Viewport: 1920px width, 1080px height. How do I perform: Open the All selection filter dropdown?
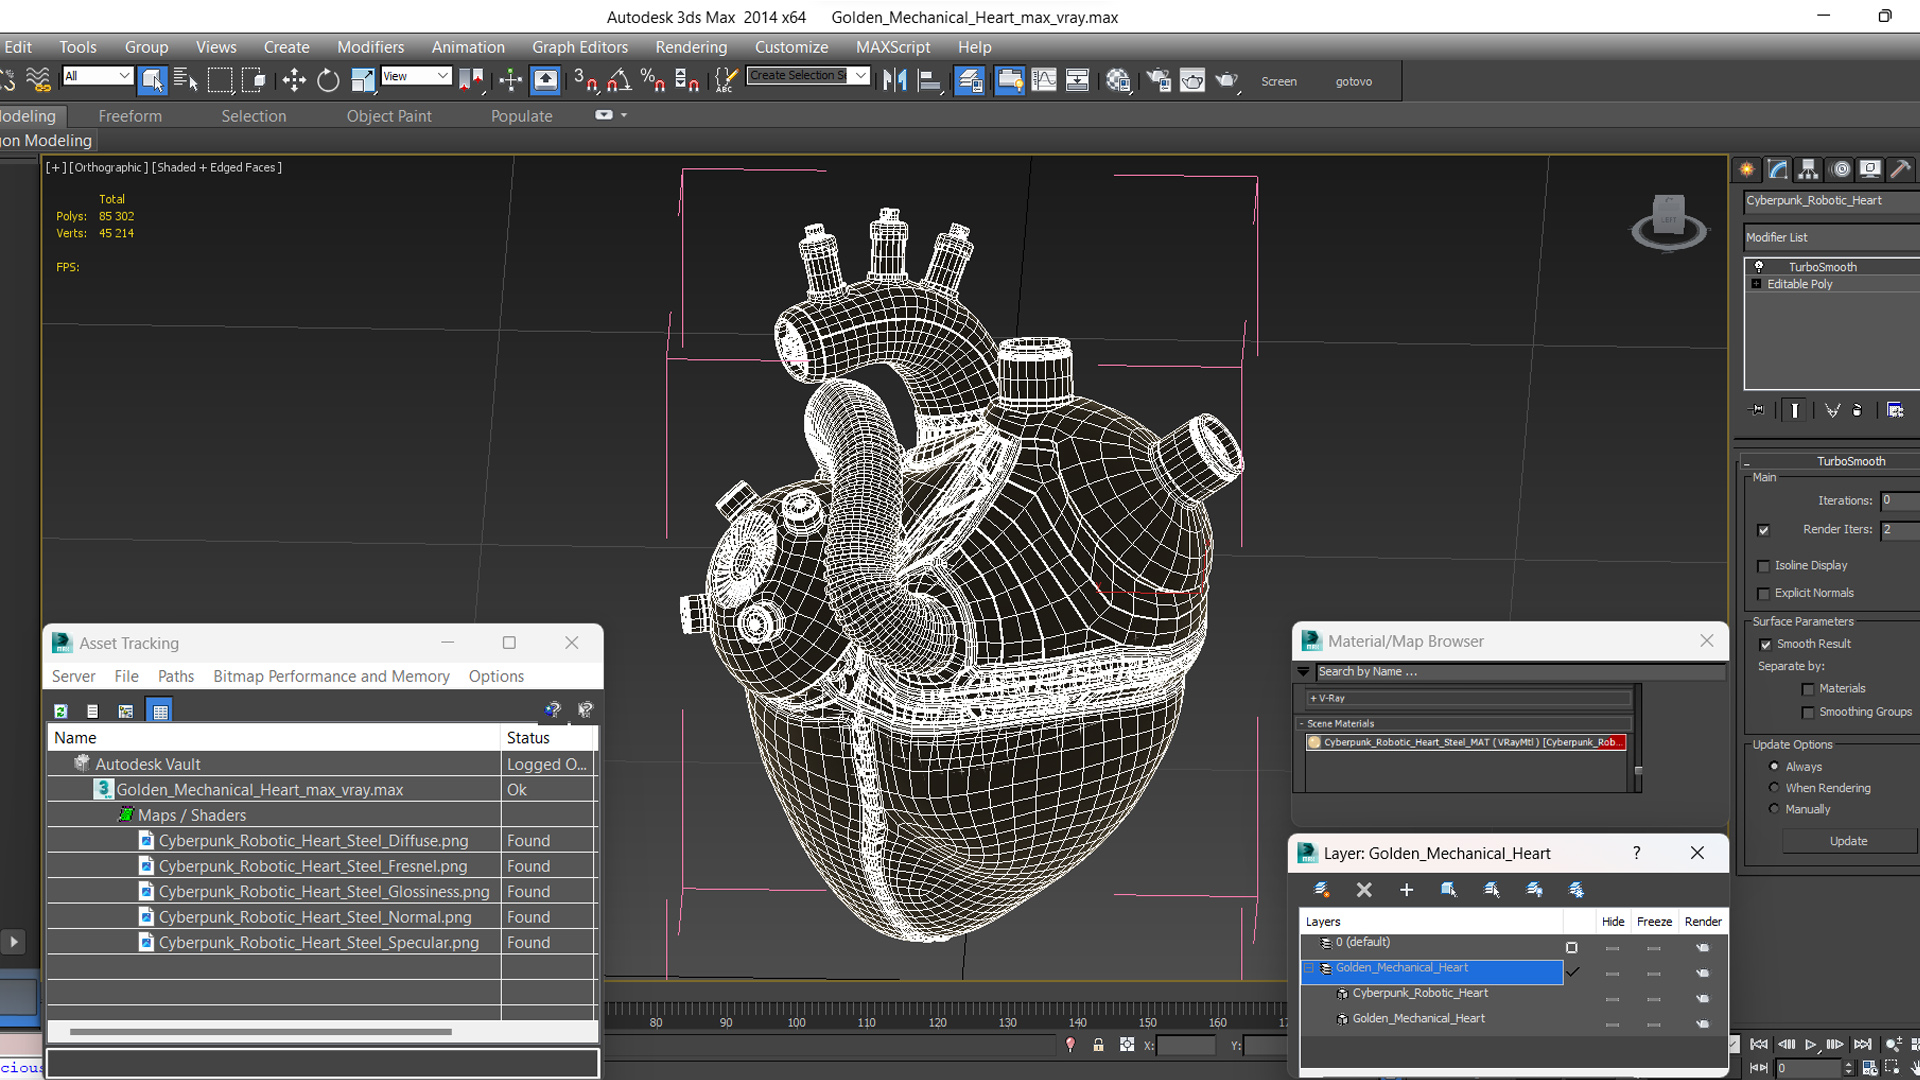[97, 76]
